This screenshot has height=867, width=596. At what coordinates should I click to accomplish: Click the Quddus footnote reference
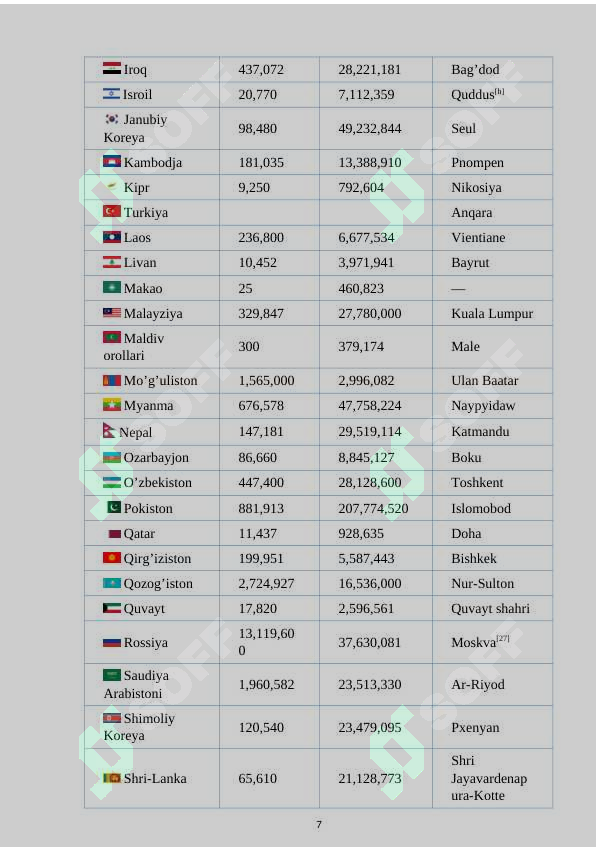(499, 91)
